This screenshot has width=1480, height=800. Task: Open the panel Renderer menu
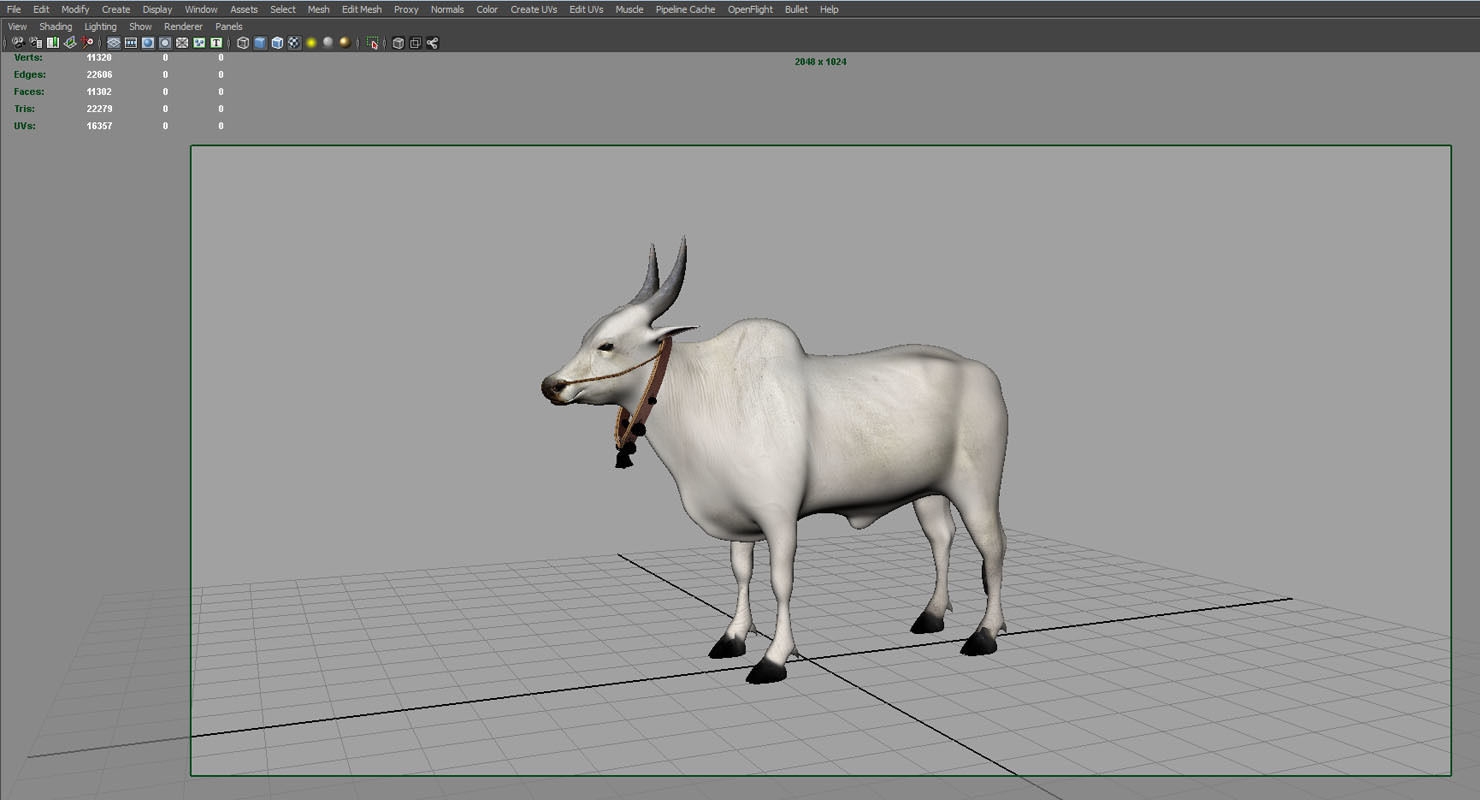(x=183, y=26)
